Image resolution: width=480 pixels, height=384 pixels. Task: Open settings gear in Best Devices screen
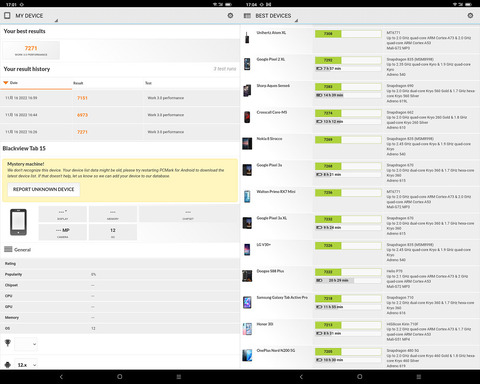(x=470, y=15)
